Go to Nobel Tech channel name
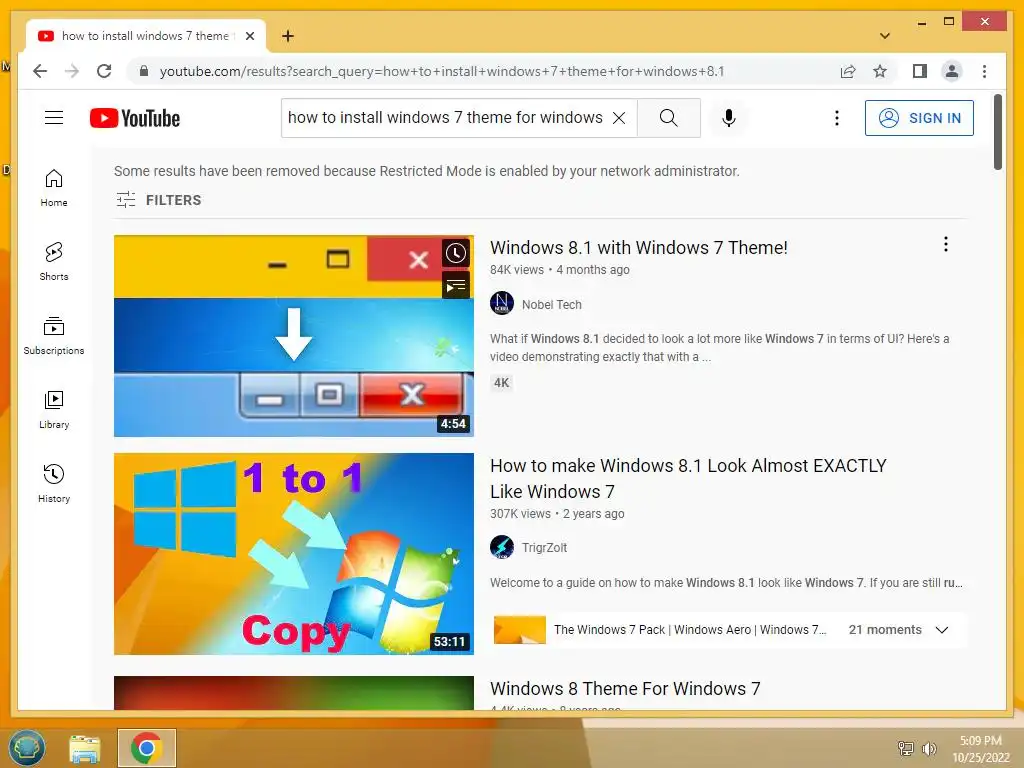 click(551, 304)
